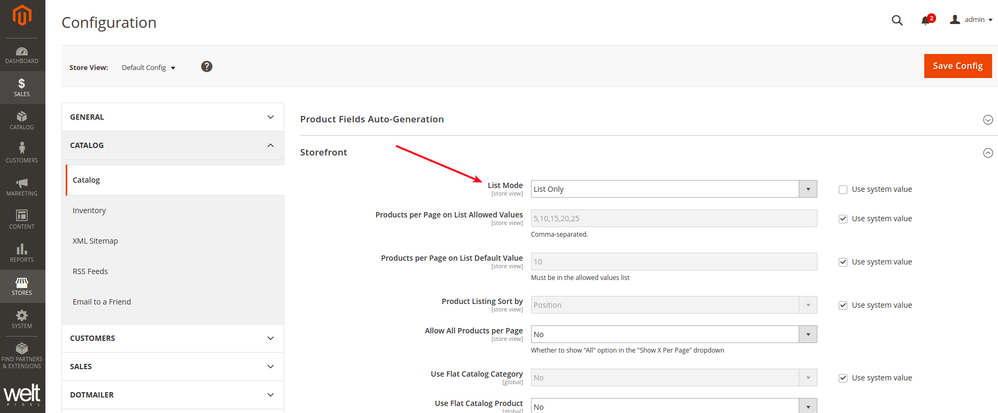Select the XML Sitemap tab
The image size is (998, 413).
coord(95,241)
